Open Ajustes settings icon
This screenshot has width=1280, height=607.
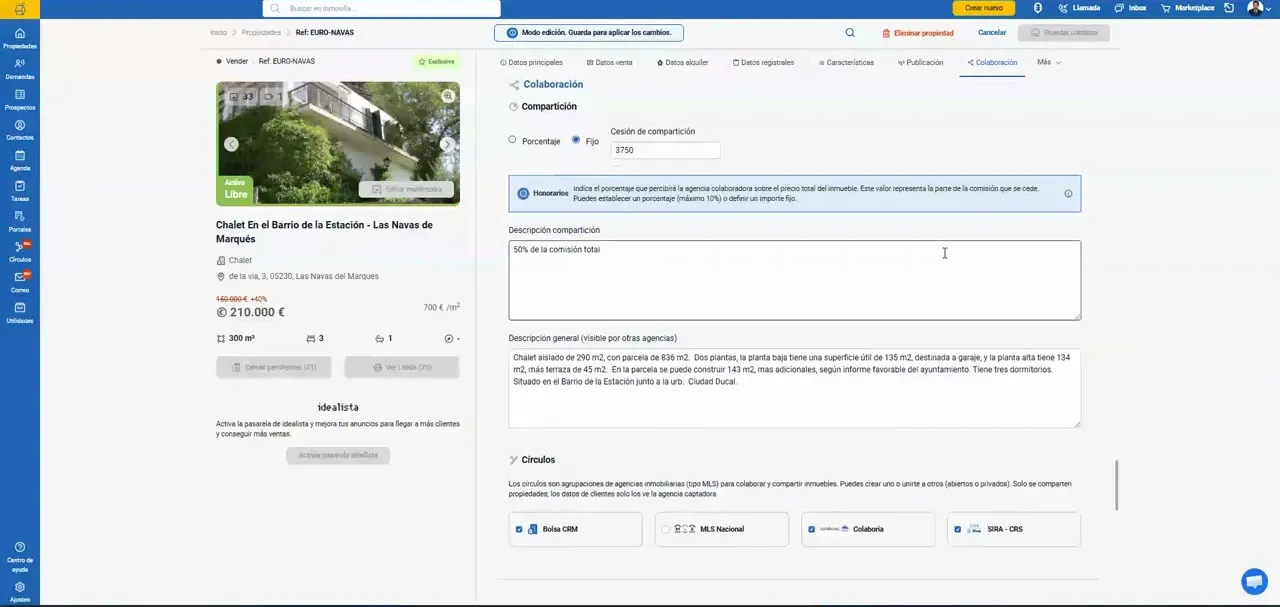20,592
